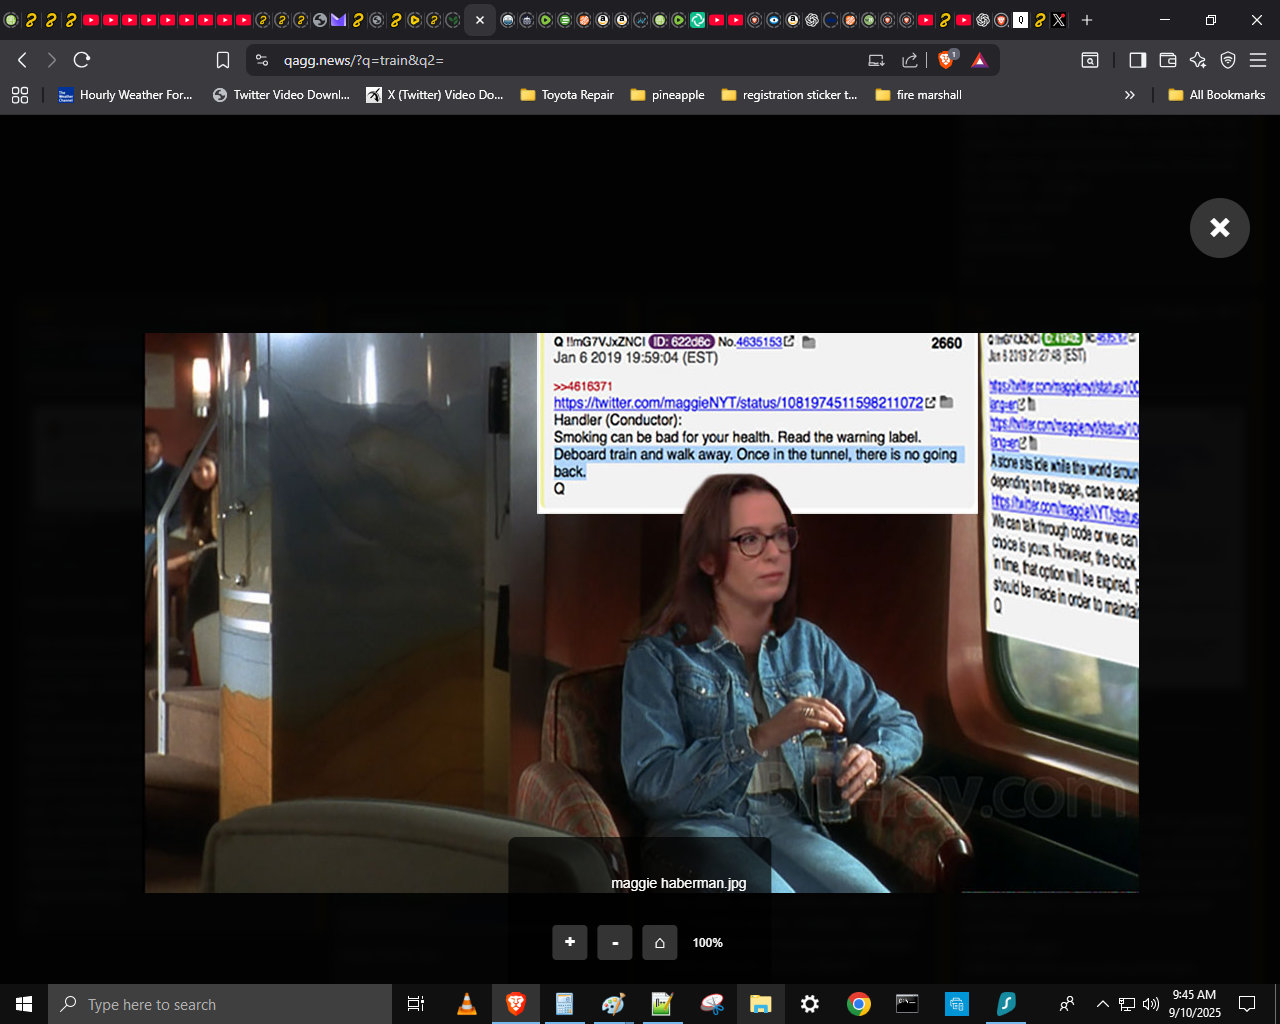
Task: Open the notification center
Action: pyautogui.click(x=1247, y=1004)
